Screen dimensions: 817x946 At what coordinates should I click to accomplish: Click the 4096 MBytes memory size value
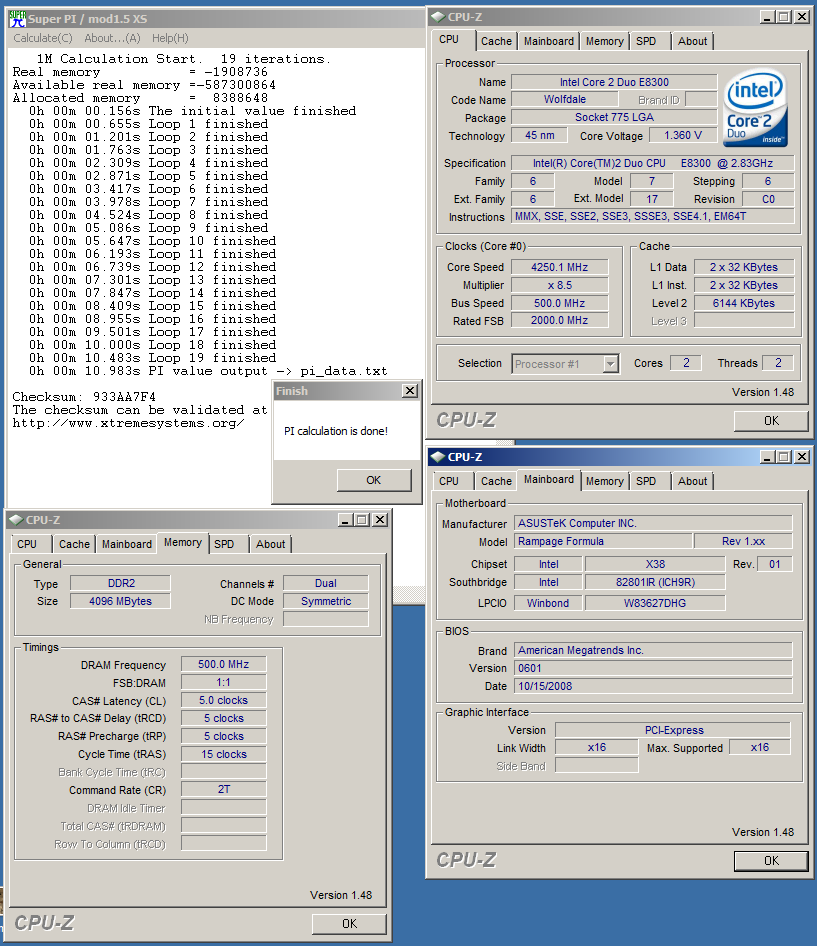pyautogui.click(x=121, y=601)
